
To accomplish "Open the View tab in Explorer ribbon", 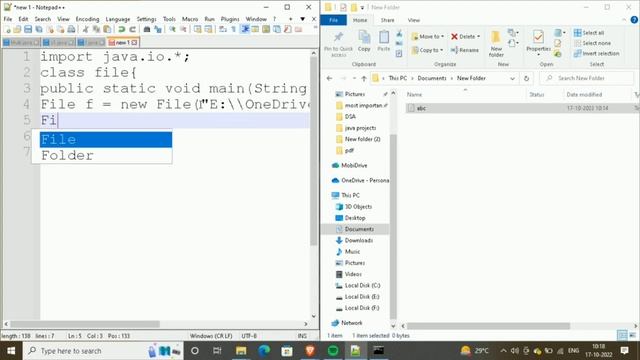I will click(x=413, y=20).
